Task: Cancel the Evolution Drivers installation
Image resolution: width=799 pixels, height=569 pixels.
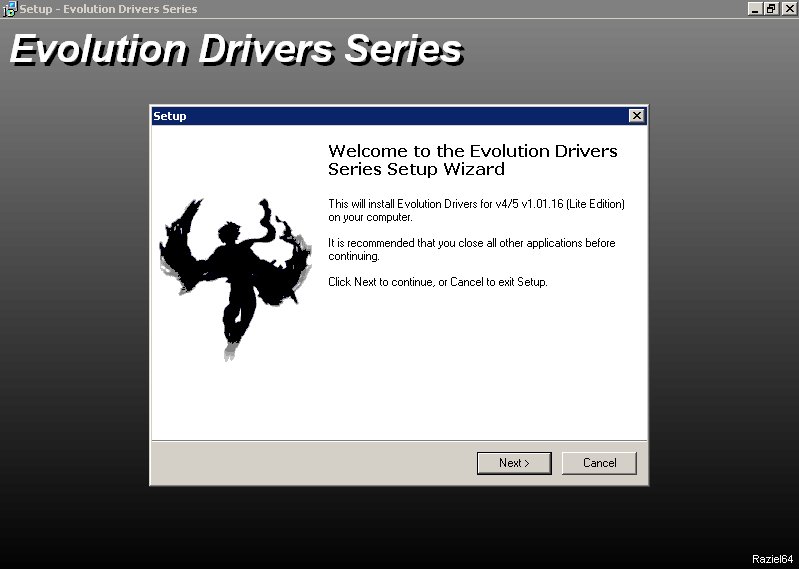Action: click(599, 463)
